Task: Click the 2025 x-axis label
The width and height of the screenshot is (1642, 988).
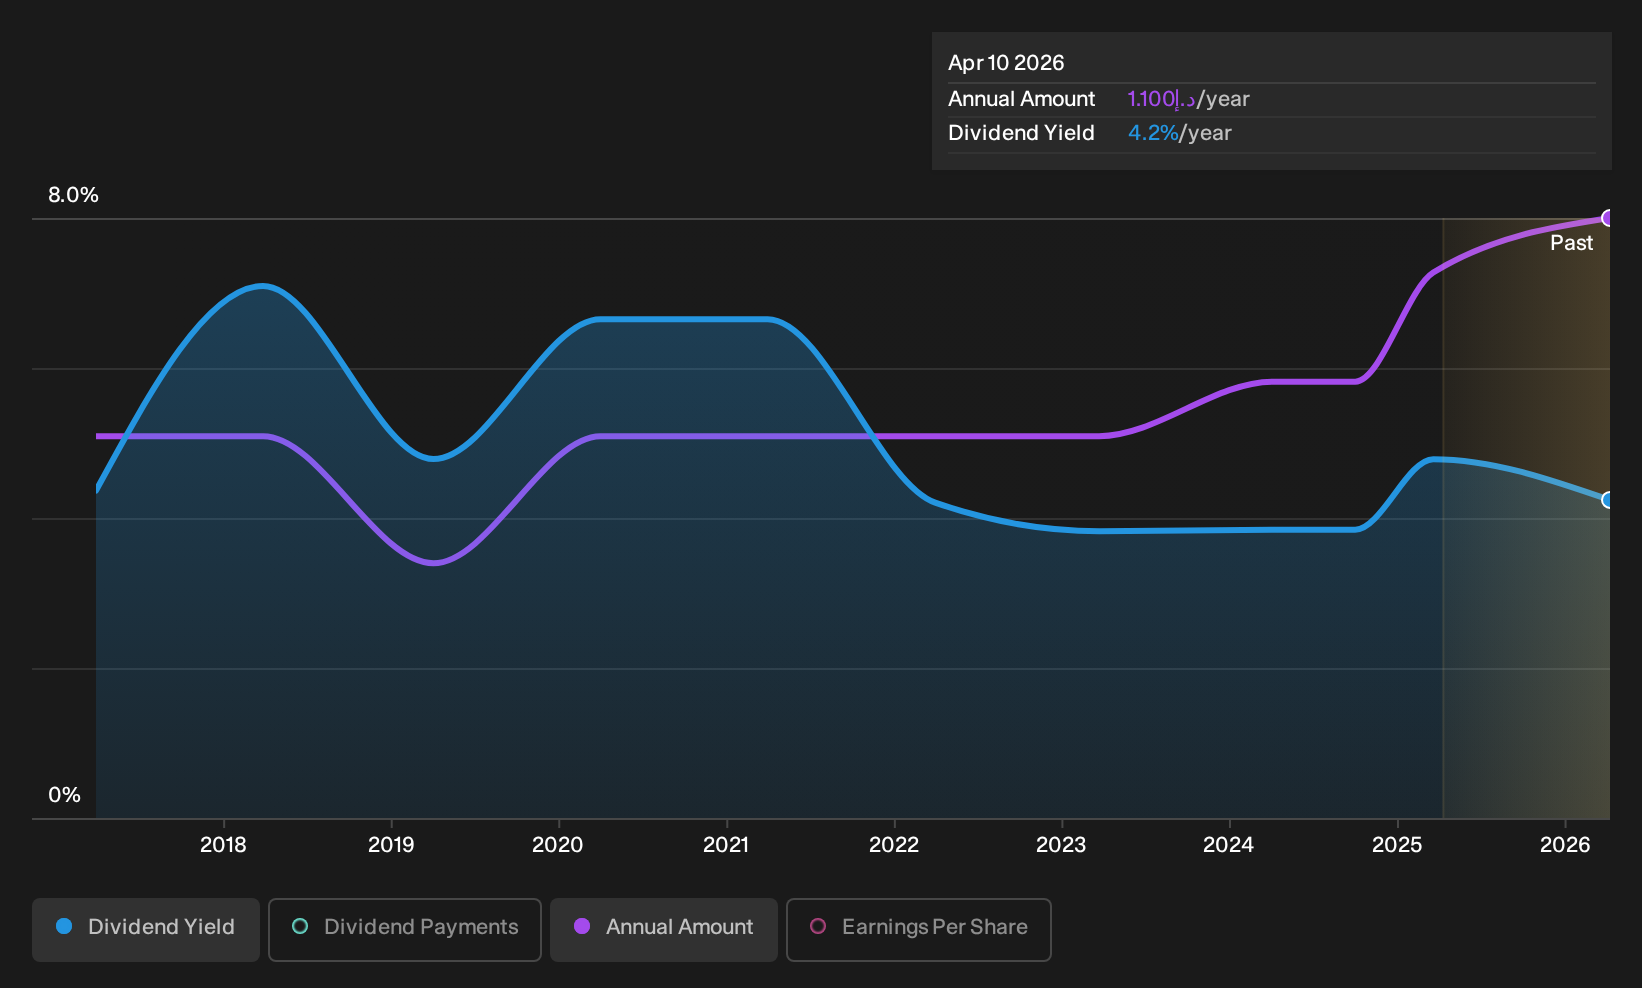Action: [x=1397, y=845]
